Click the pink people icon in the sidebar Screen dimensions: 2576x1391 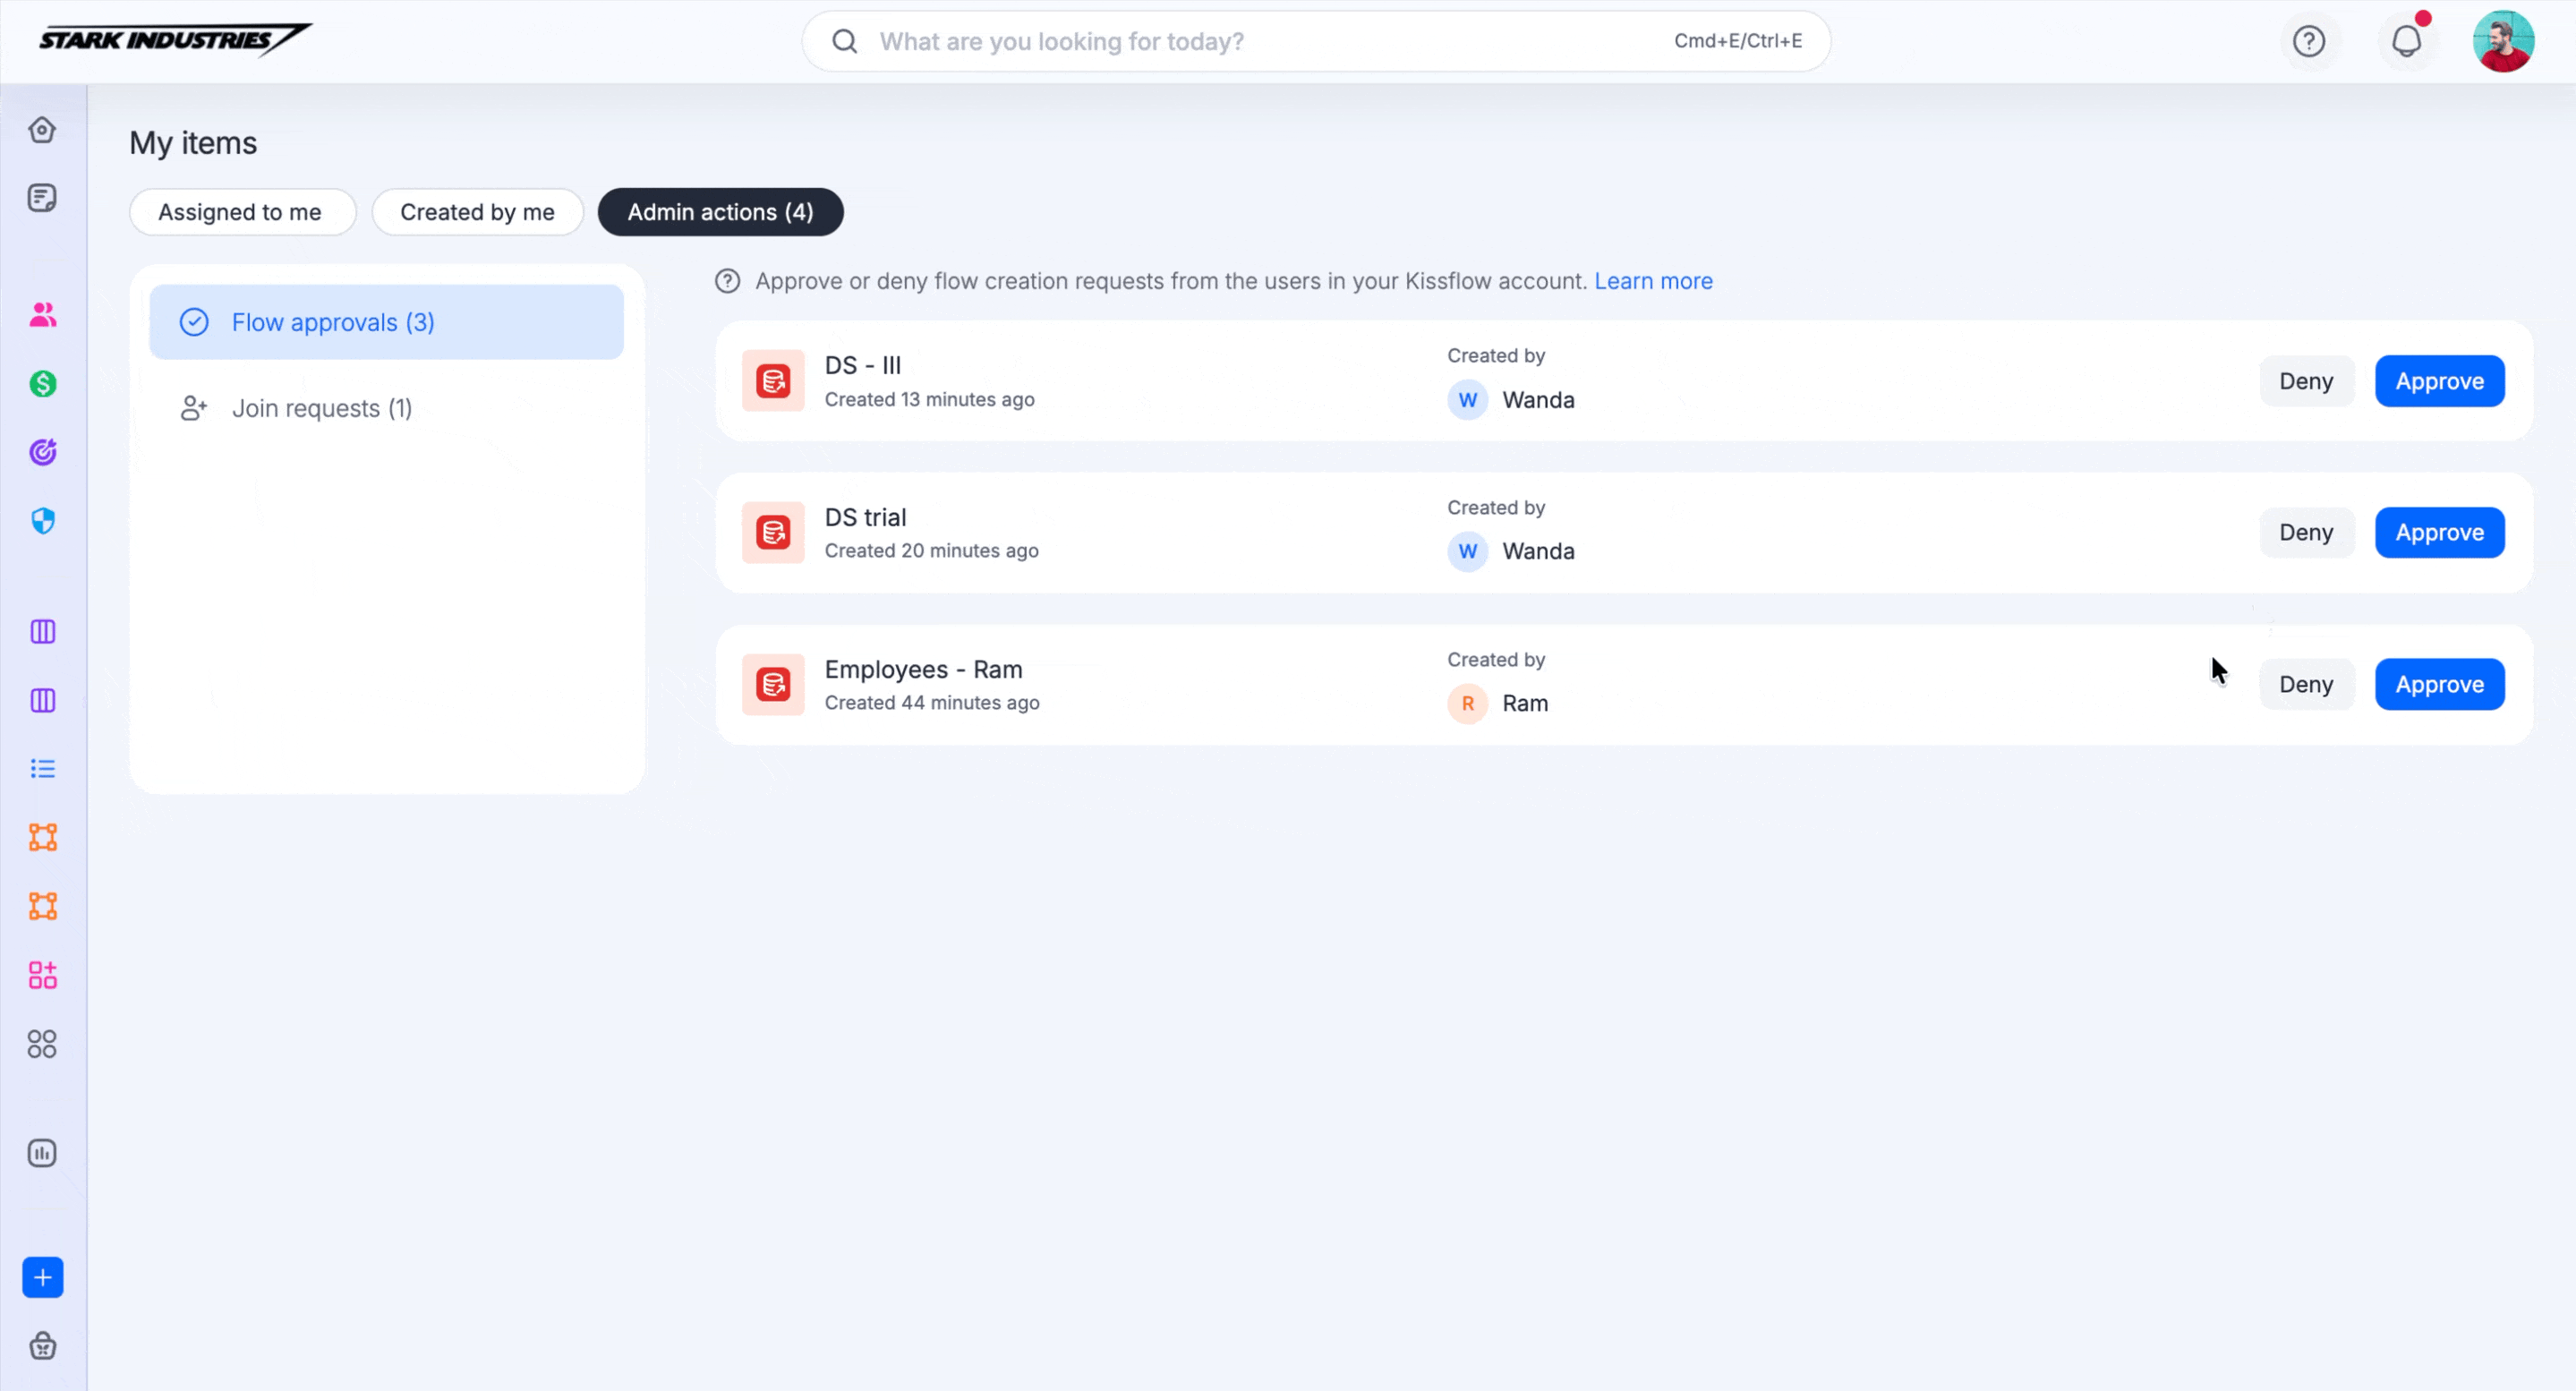42,315
